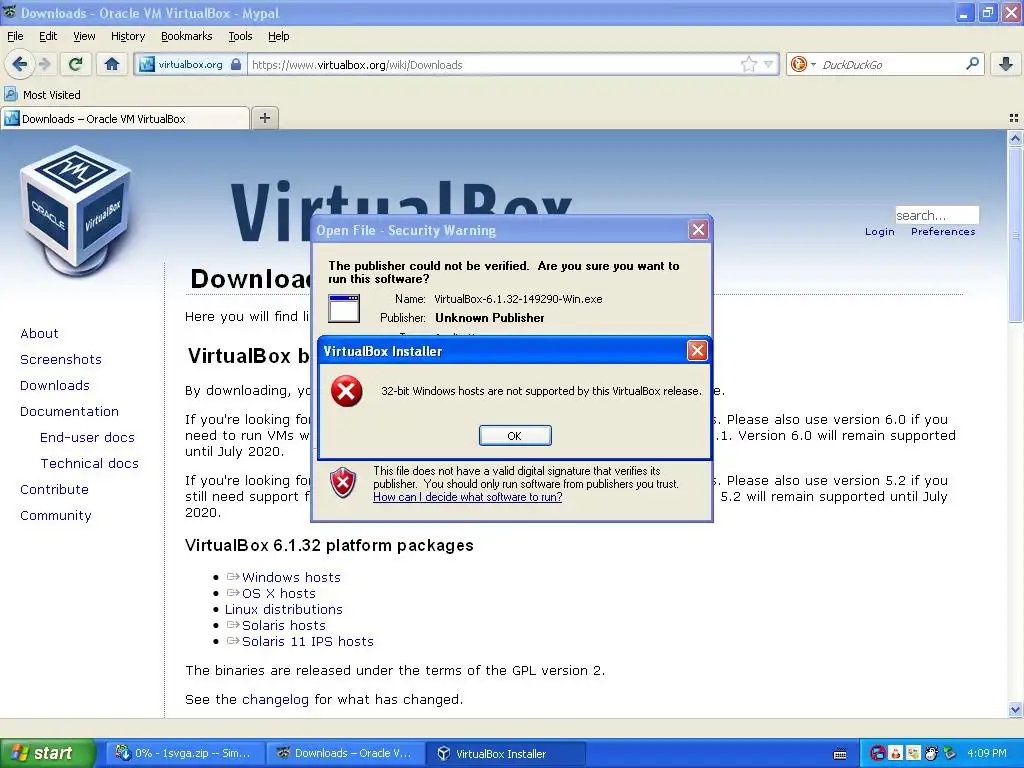Viewport: 1024px width, 768px height.
Task: Open the View menu
Action: [x=84, y=36]
